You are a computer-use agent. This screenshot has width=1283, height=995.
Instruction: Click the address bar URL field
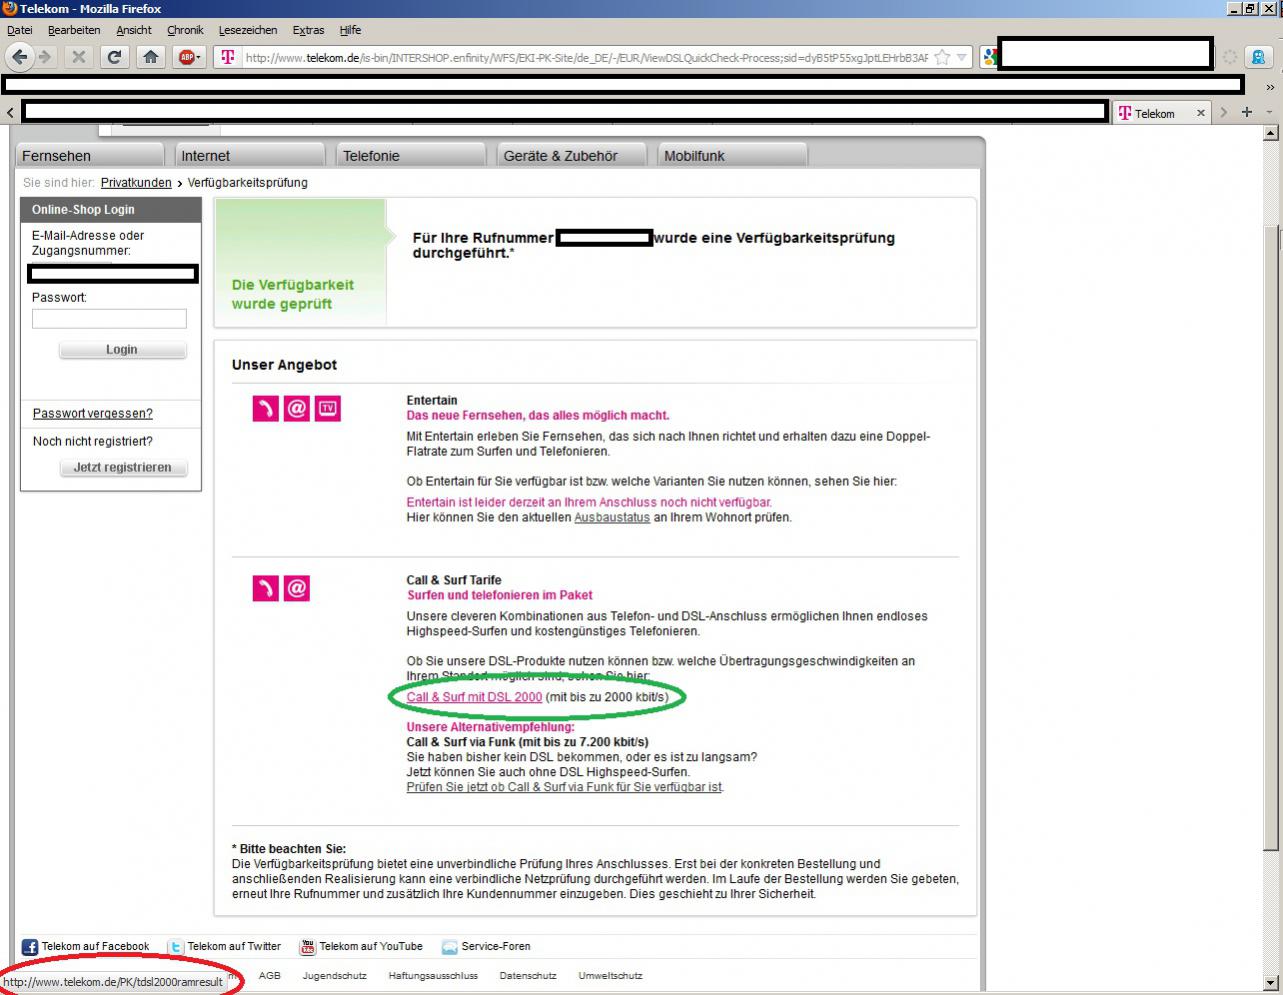tap(586, 57)
